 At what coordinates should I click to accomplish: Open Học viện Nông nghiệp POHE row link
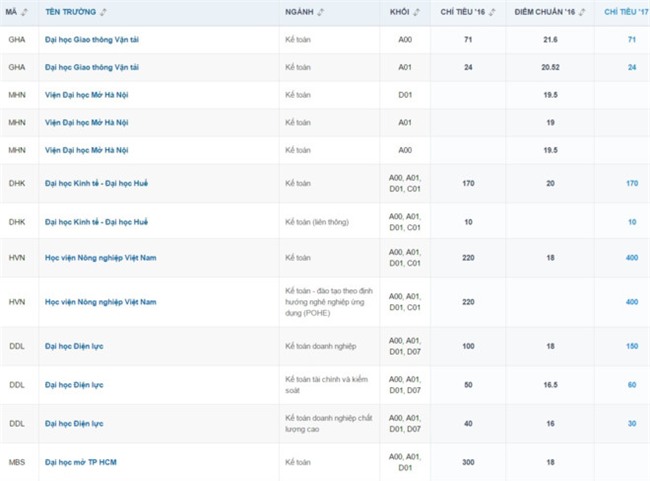click(100, 301)
